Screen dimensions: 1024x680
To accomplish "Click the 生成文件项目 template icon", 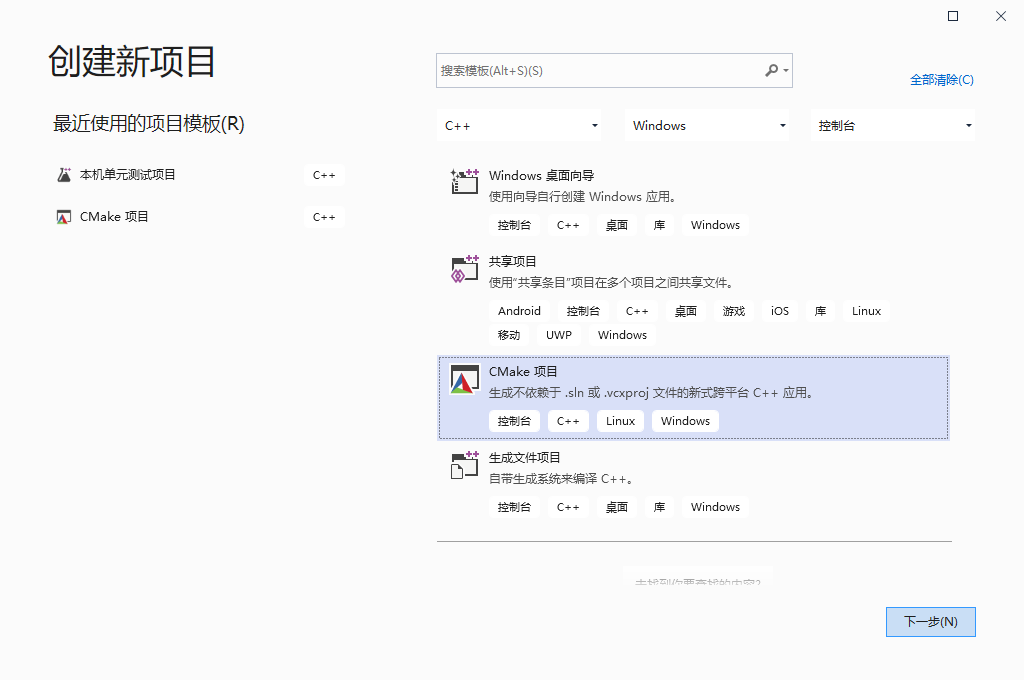I will pos(464,464).
